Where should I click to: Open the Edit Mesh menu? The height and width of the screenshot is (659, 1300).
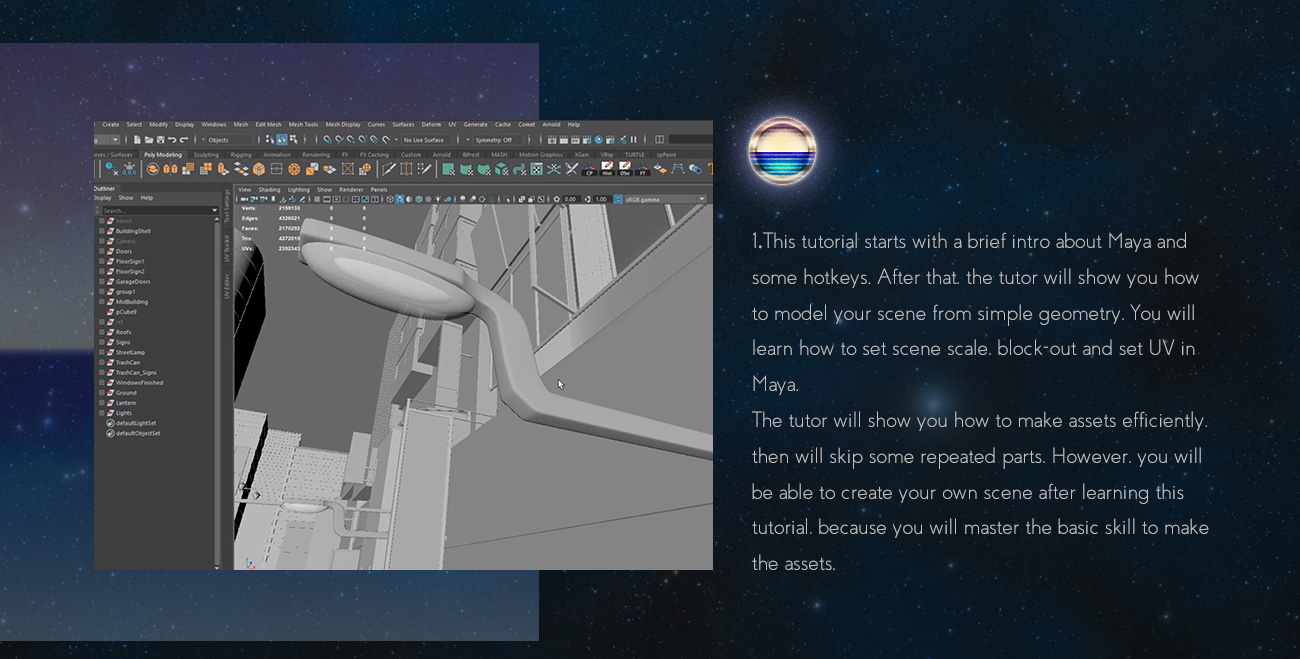(268, 125)
